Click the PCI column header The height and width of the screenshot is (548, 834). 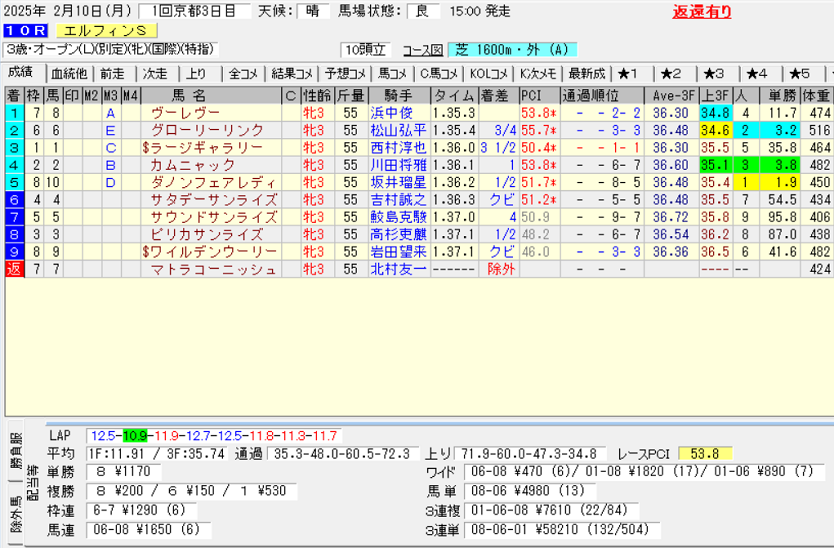click(x=531, y=96)
